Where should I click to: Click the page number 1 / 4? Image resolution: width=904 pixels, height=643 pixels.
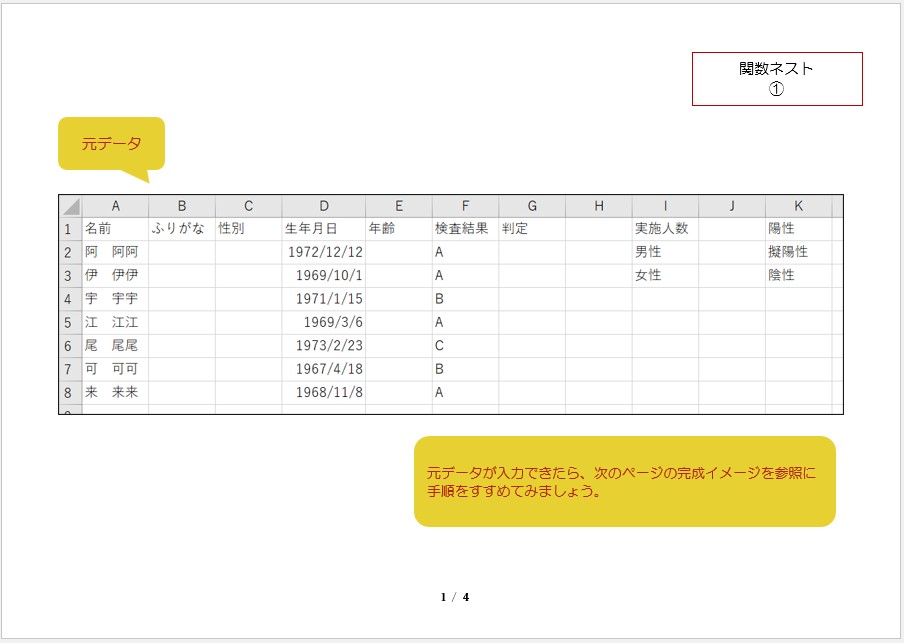click(x=454, y=597)
